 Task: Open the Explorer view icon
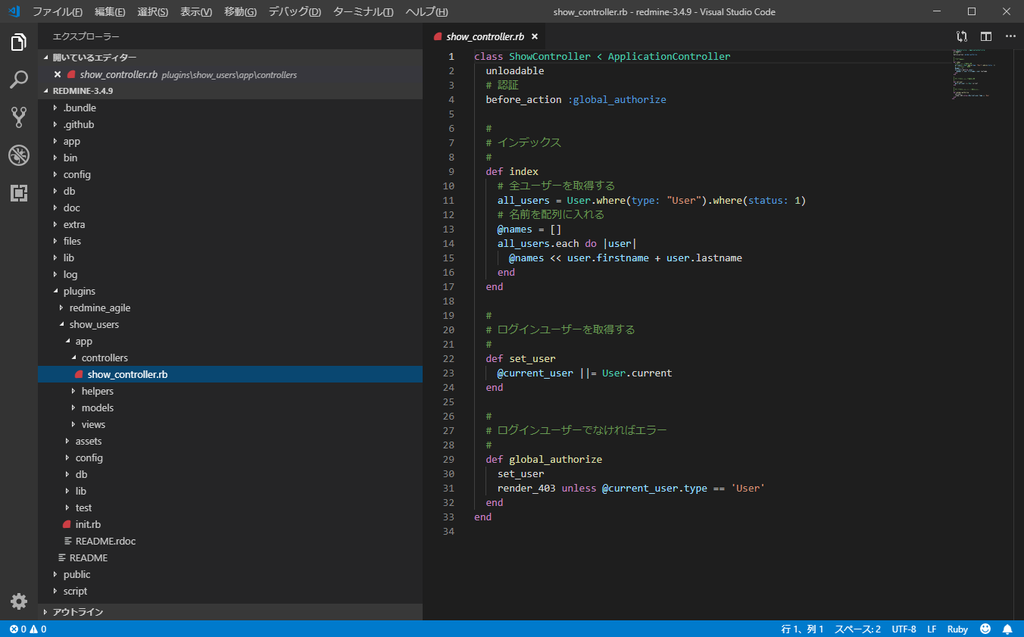coord(18,42)
